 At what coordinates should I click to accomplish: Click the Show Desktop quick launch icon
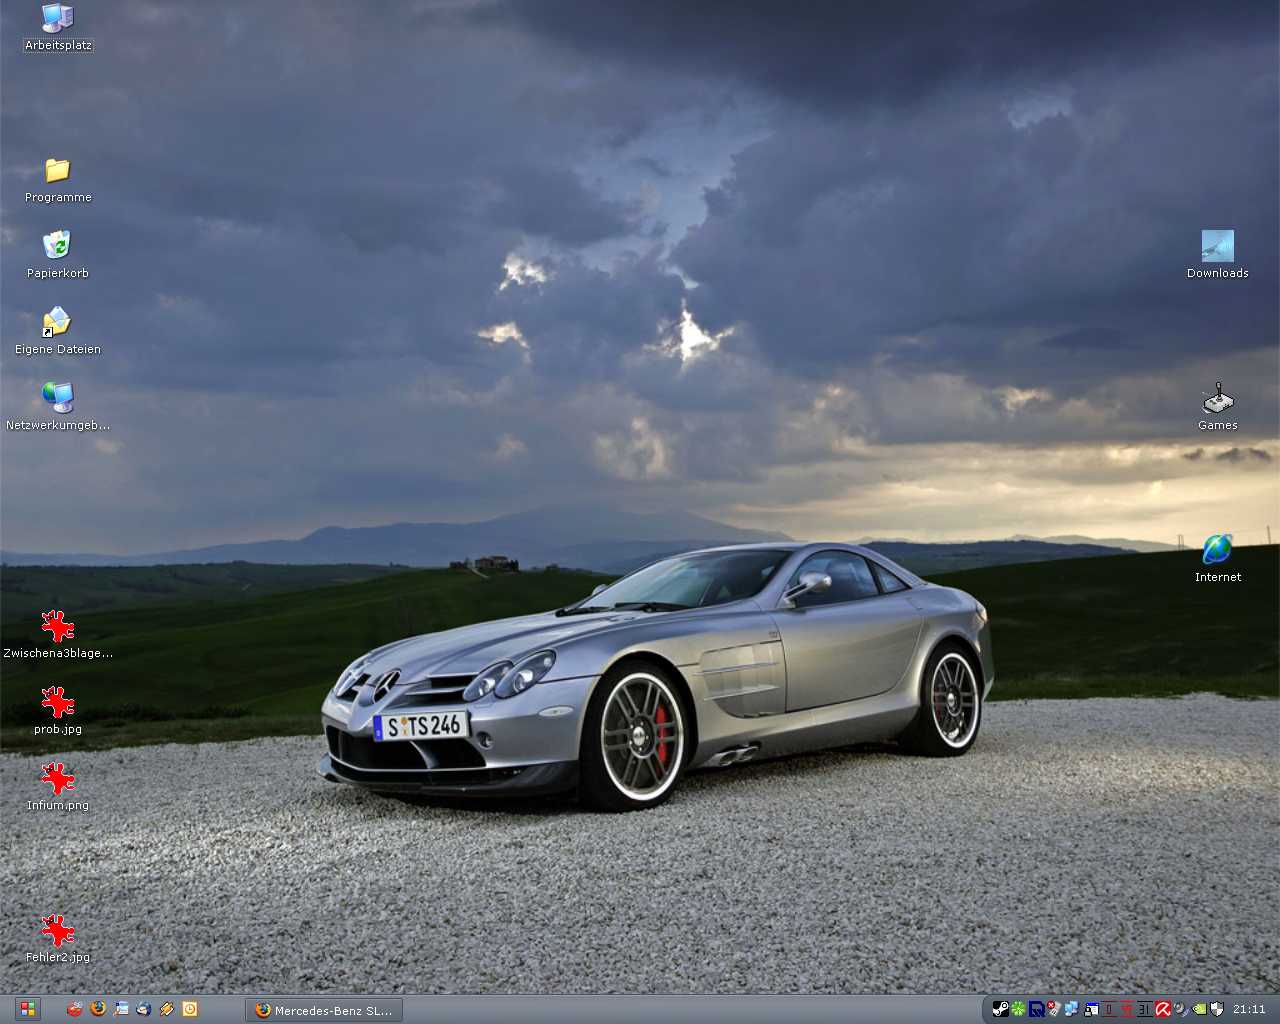(x=121, y=1009)
